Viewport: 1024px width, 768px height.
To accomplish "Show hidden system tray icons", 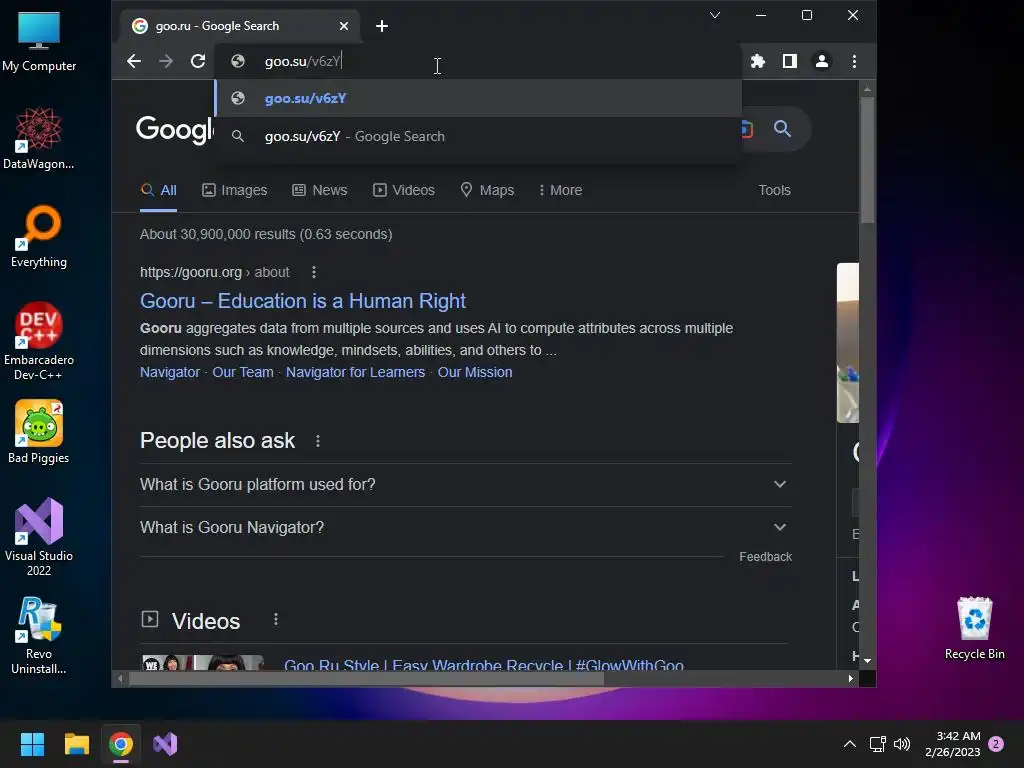I will [850, 744].
